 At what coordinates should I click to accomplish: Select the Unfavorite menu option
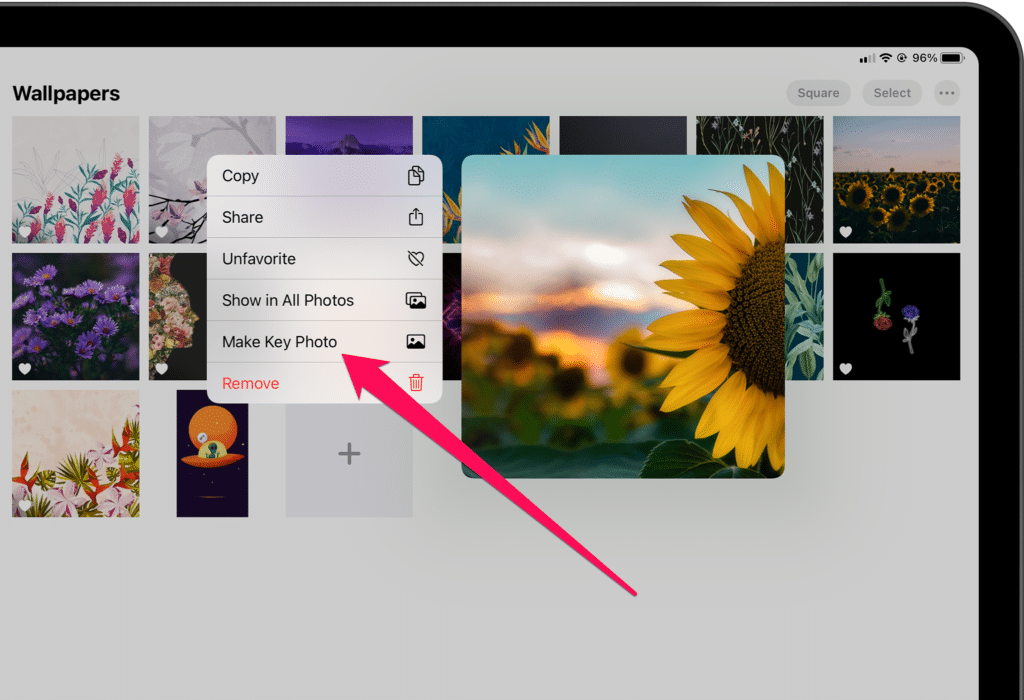(259, 259)
